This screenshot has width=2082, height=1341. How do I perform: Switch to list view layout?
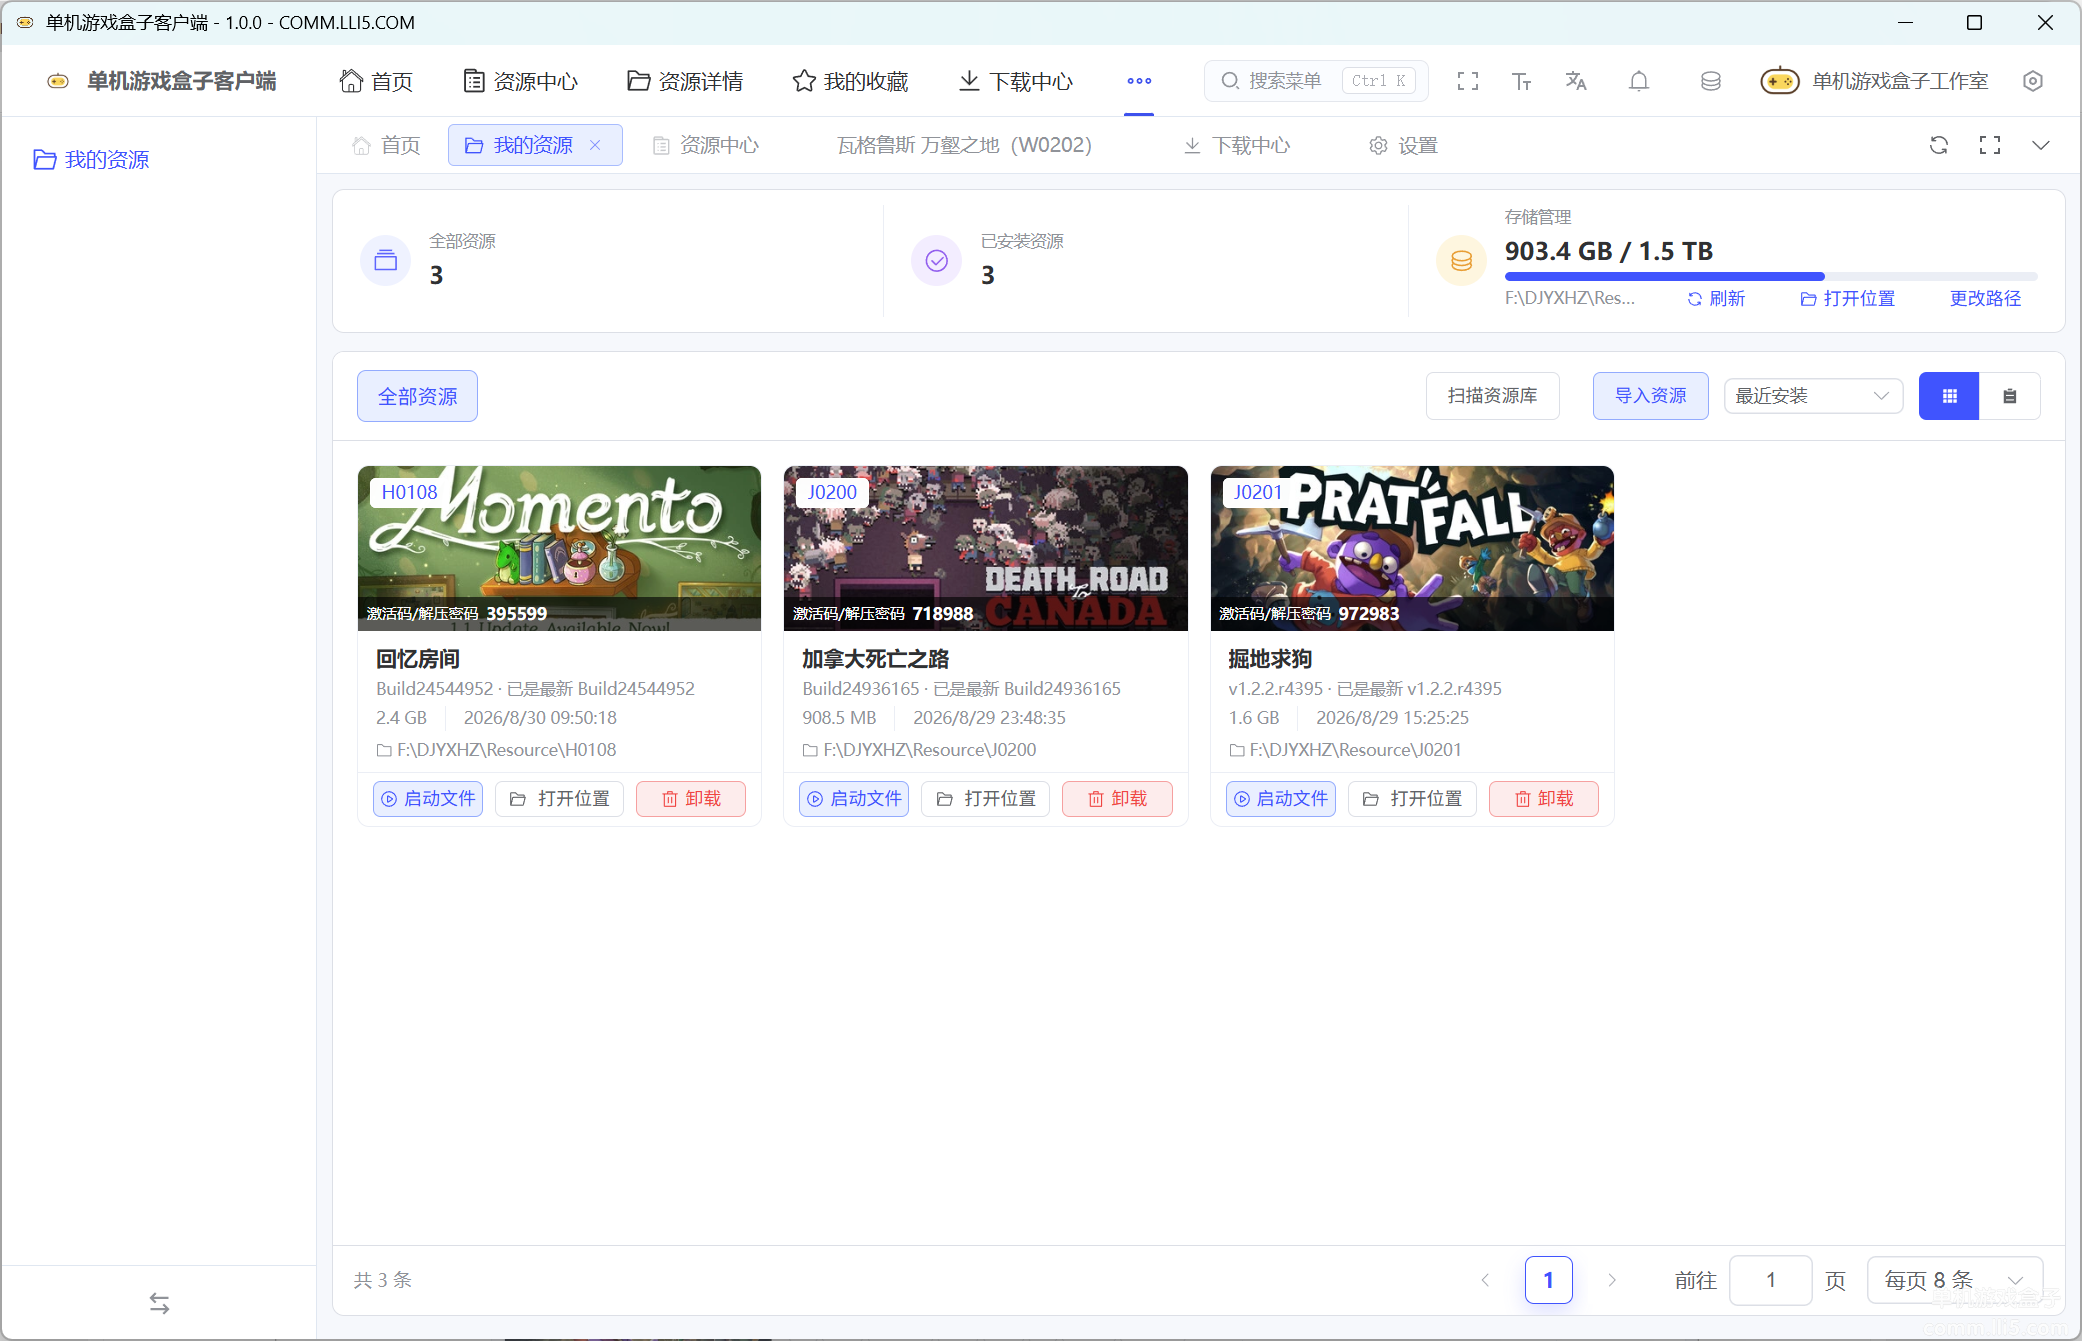click(x=2010, y=396)
